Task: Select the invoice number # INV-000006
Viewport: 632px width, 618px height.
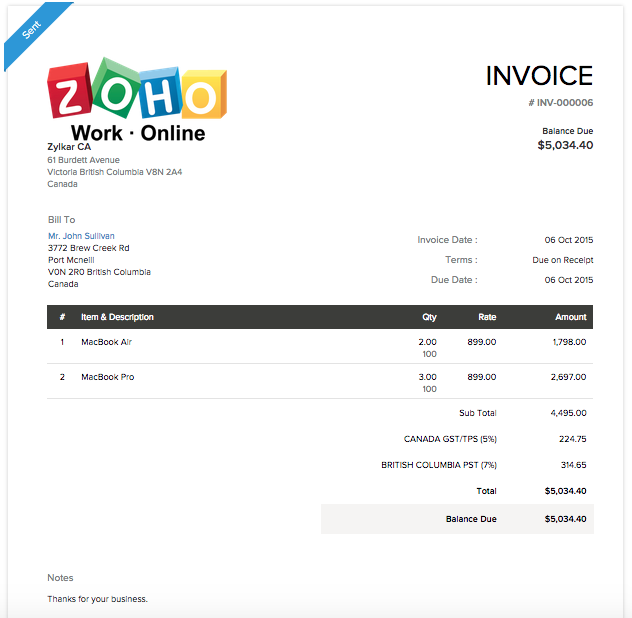Action: pyautogui.click(x=561, y=103)
